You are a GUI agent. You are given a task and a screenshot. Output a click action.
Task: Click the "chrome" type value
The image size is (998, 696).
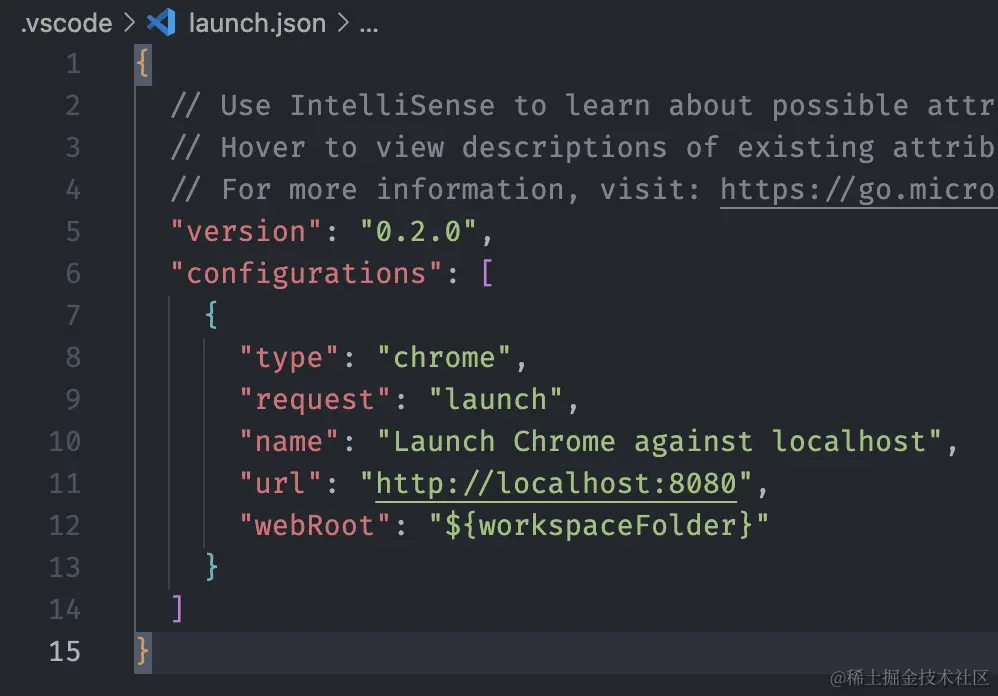444,358
